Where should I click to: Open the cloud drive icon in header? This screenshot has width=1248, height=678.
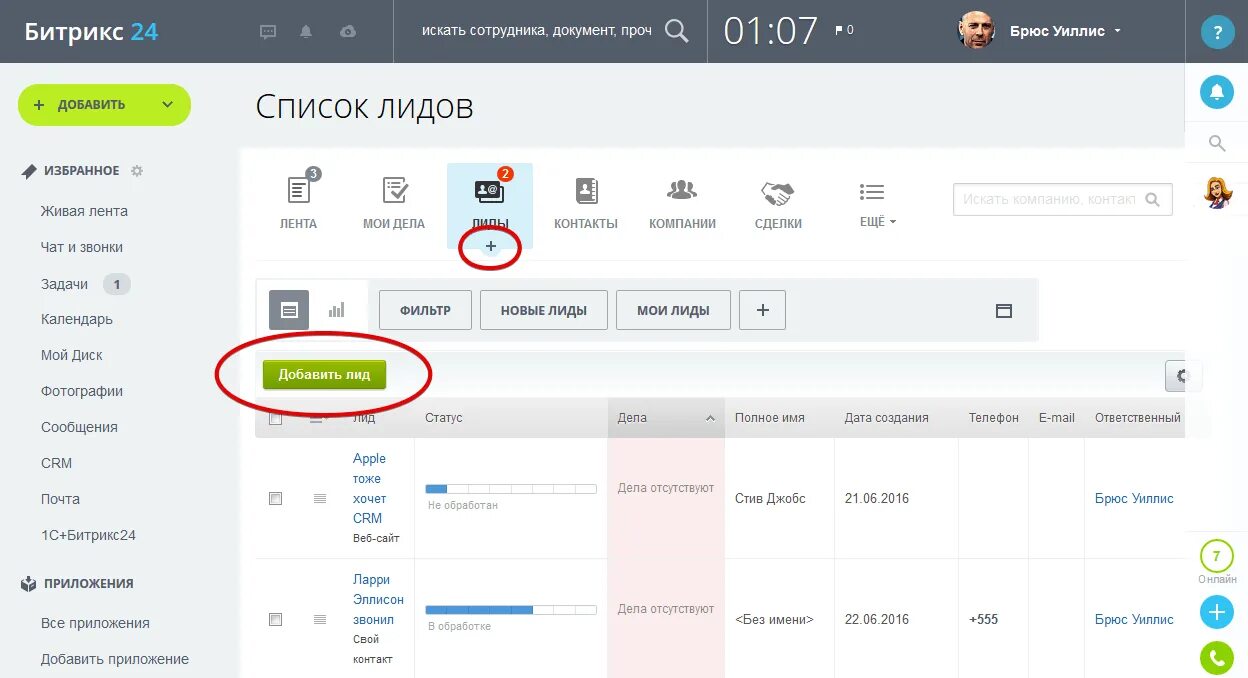pyautogui.click(x=348, y=31)
